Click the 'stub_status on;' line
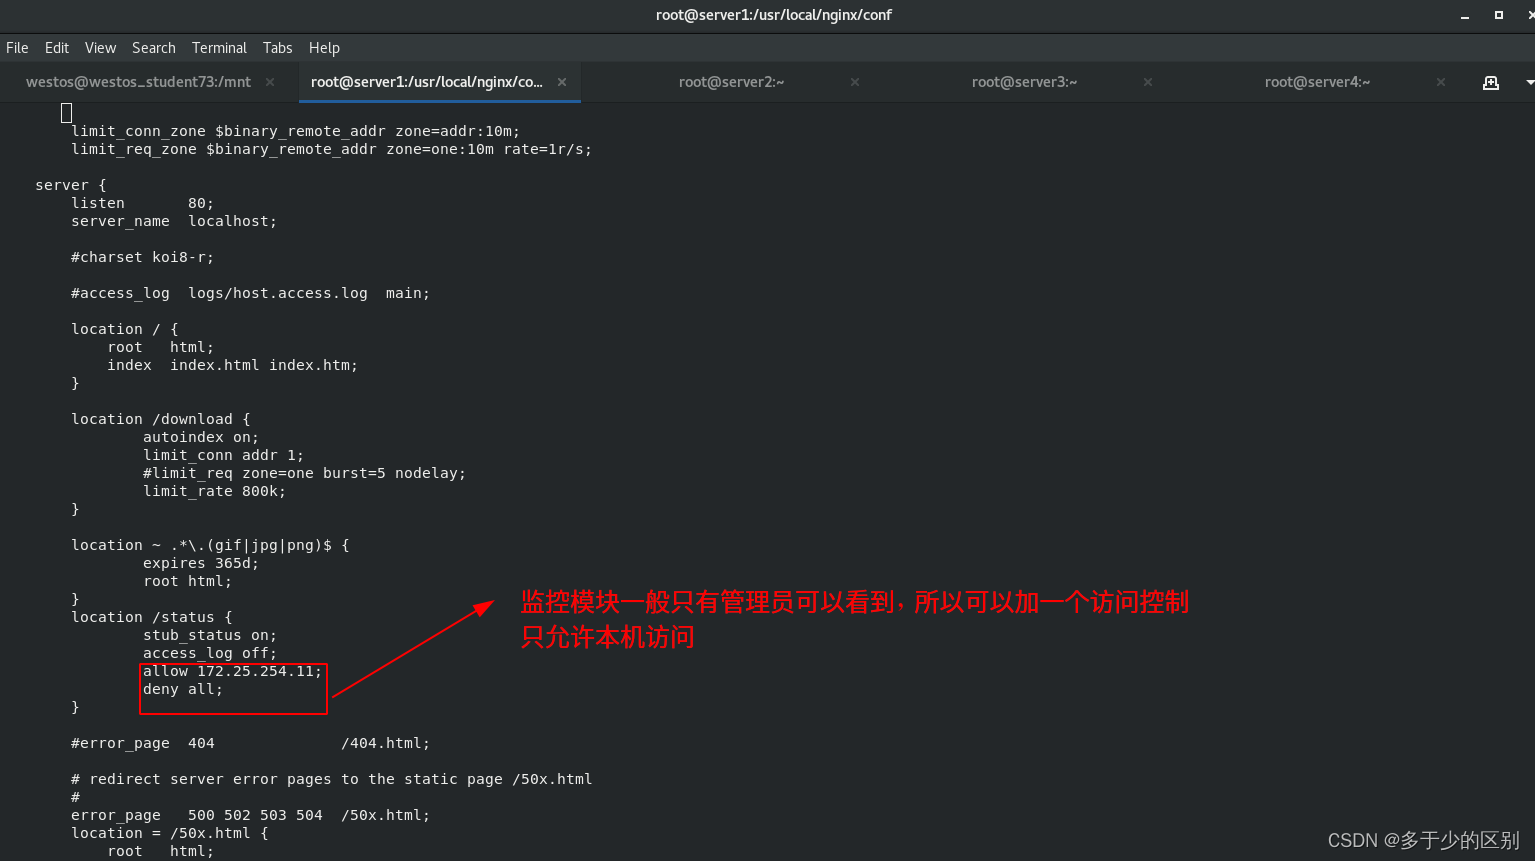 [210, 635]
